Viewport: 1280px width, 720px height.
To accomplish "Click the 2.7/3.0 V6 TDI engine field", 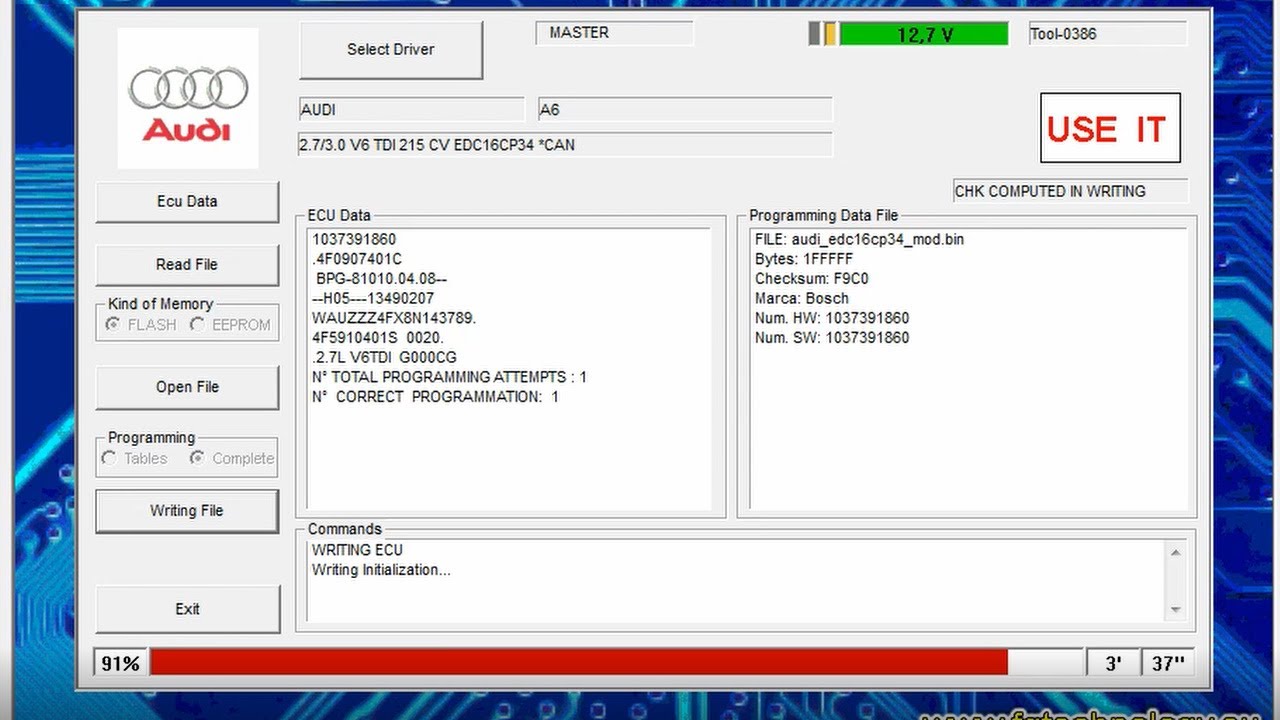I will click(565, 145).
